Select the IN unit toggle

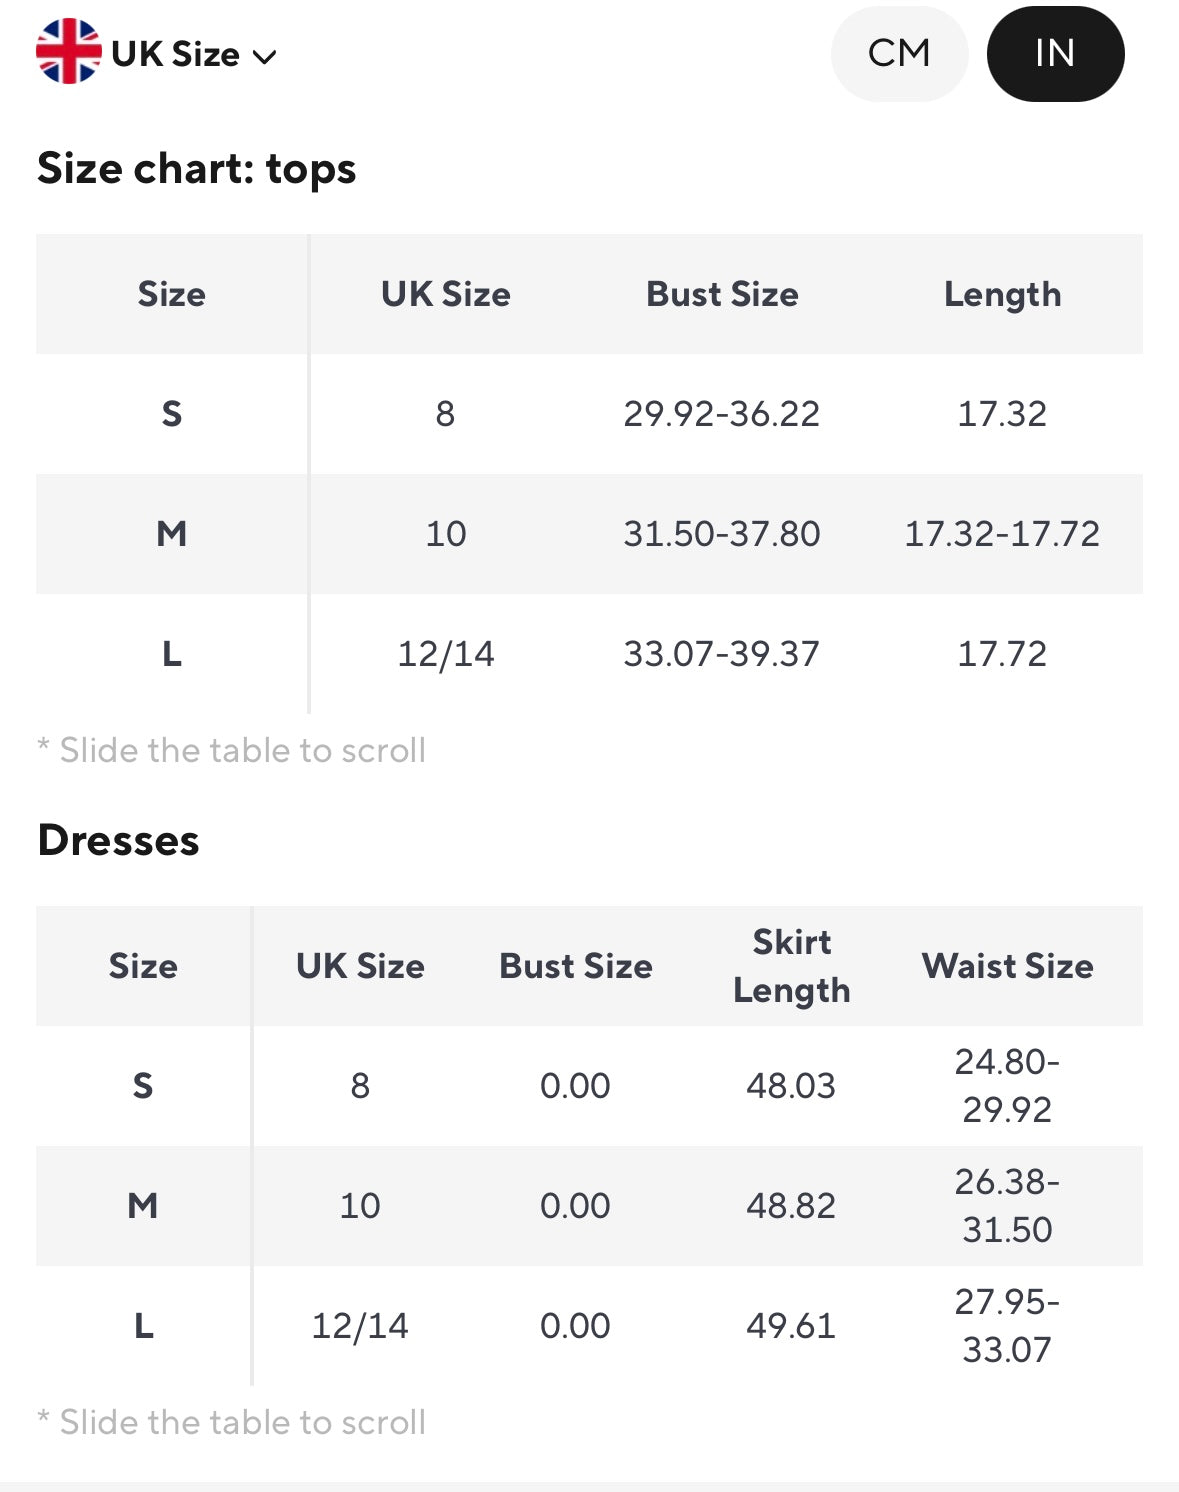(1055, 53)
